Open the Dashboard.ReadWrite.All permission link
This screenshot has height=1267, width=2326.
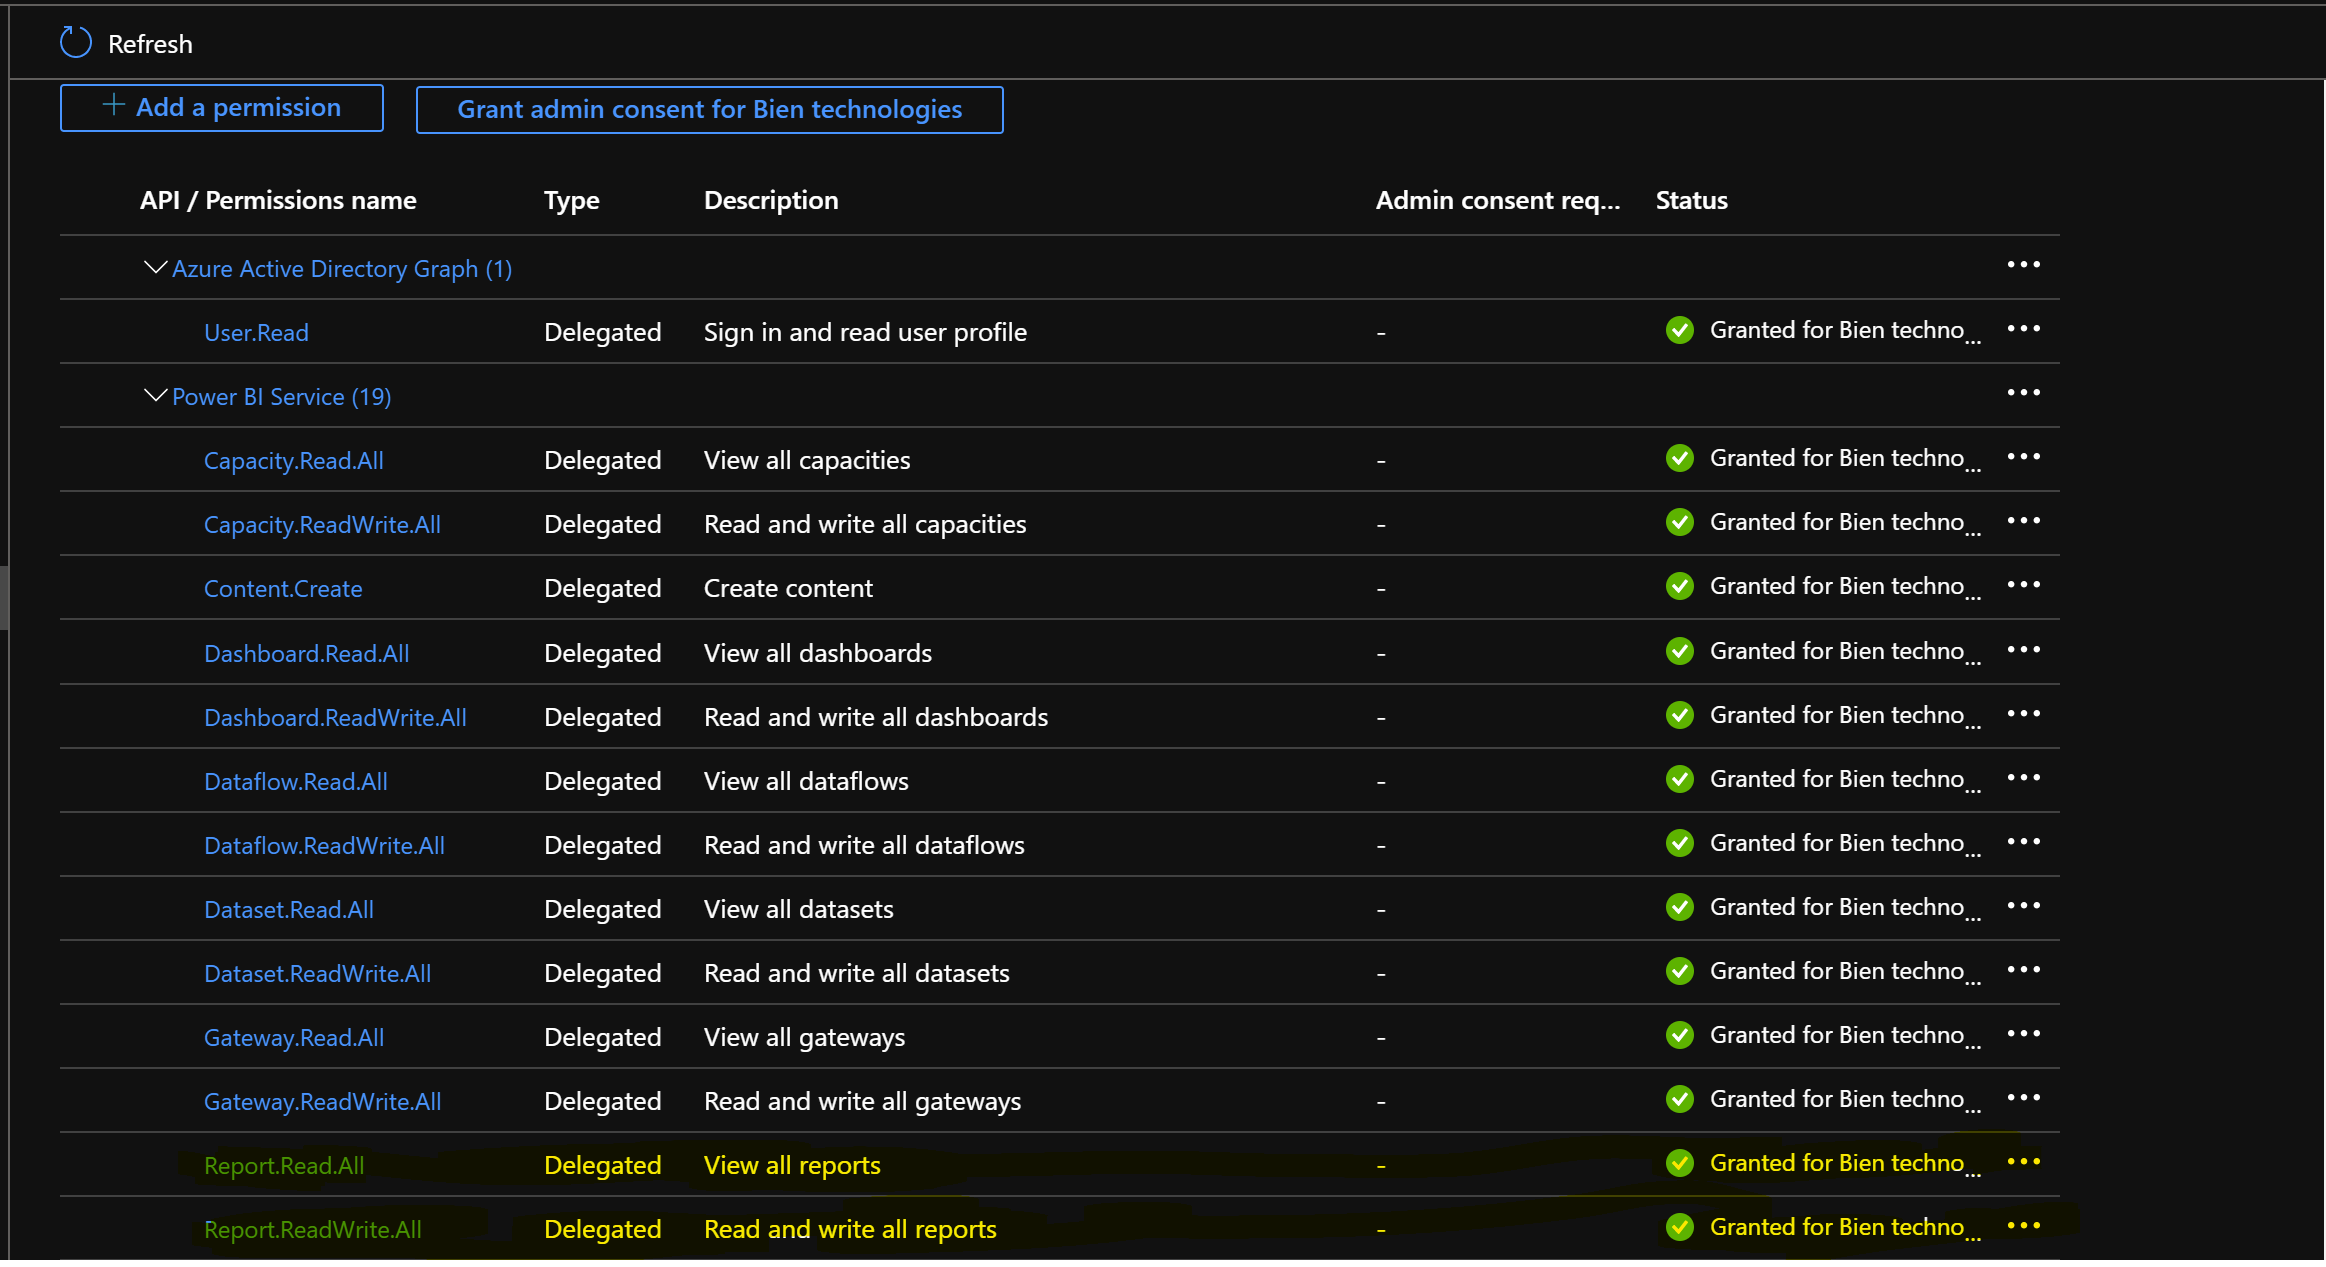click(x=335, y=717)
